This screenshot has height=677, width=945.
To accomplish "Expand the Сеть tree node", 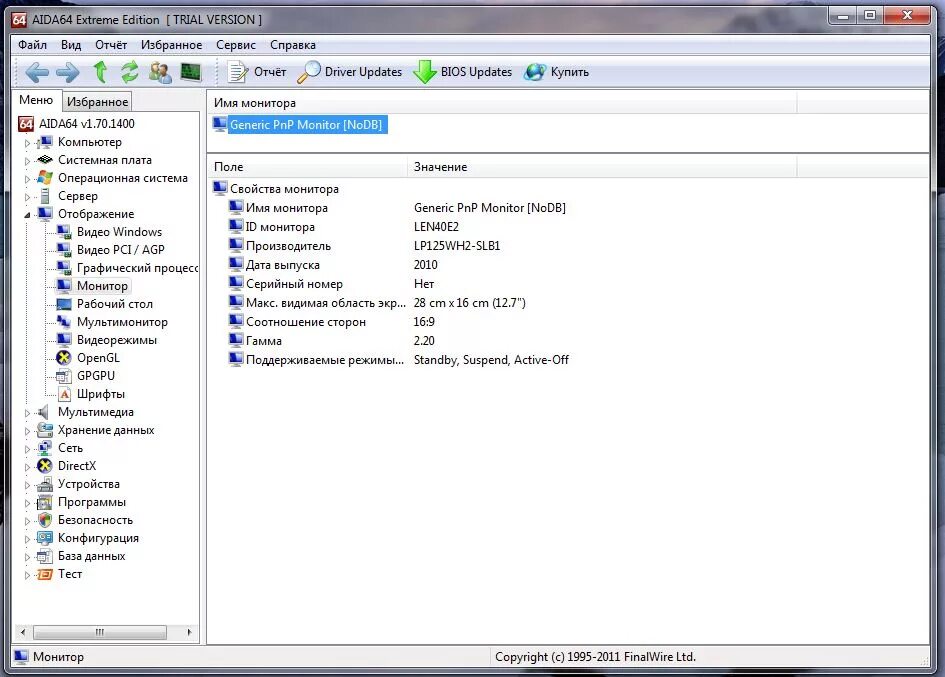I will point(27,449).
